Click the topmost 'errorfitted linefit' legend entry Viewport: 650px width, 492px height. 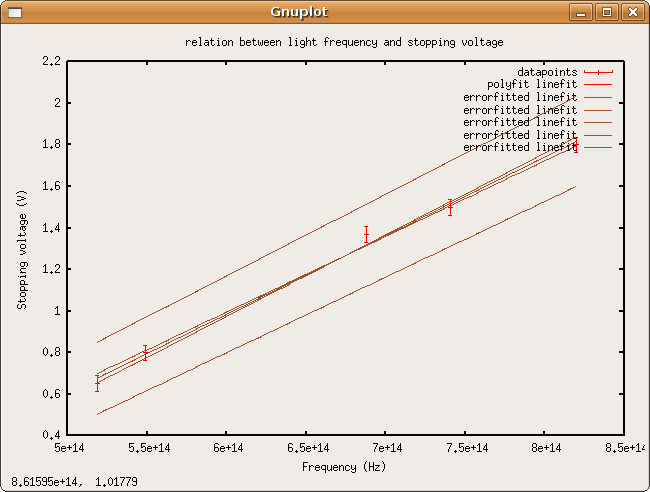click(x=520, y=97)
